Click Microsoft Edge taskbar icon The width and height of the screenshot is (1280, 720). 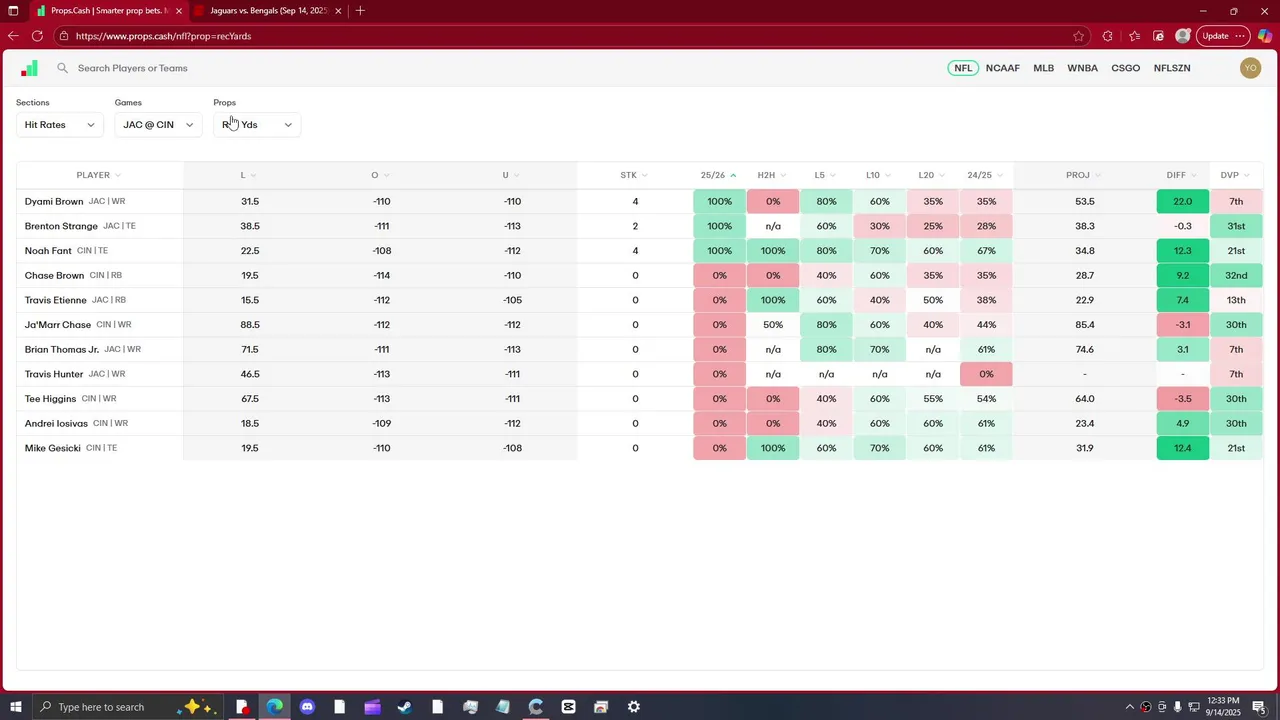pyautogui.click(x=275, y=707)
